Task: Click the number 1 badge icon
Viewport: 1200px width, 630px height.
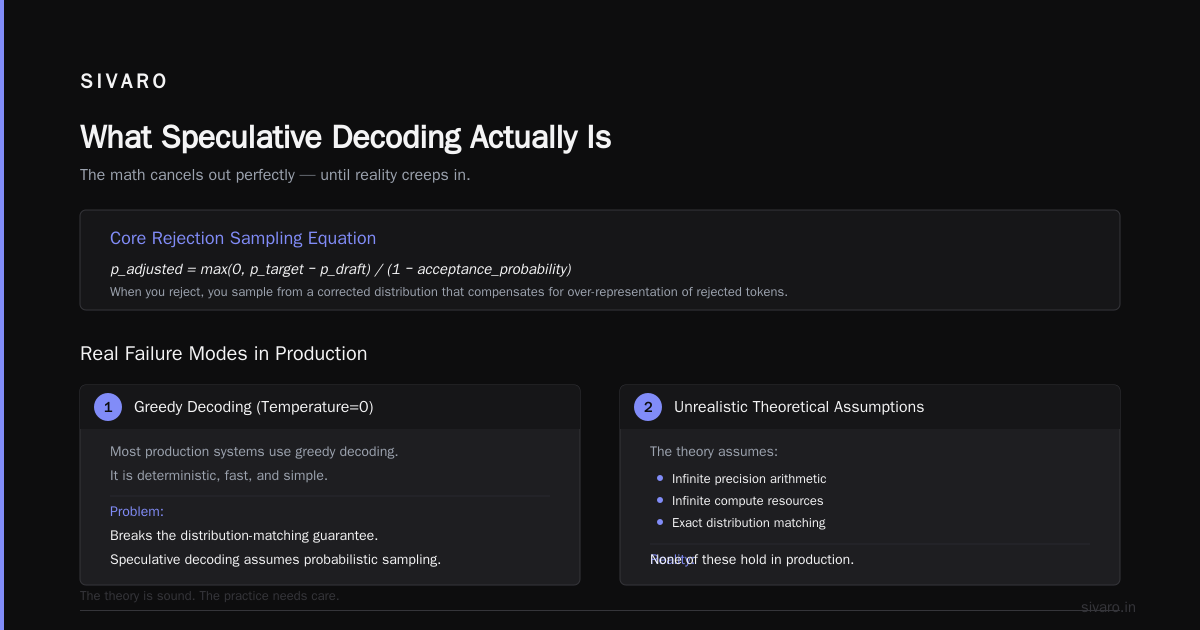Action: (x=108, y=407)
